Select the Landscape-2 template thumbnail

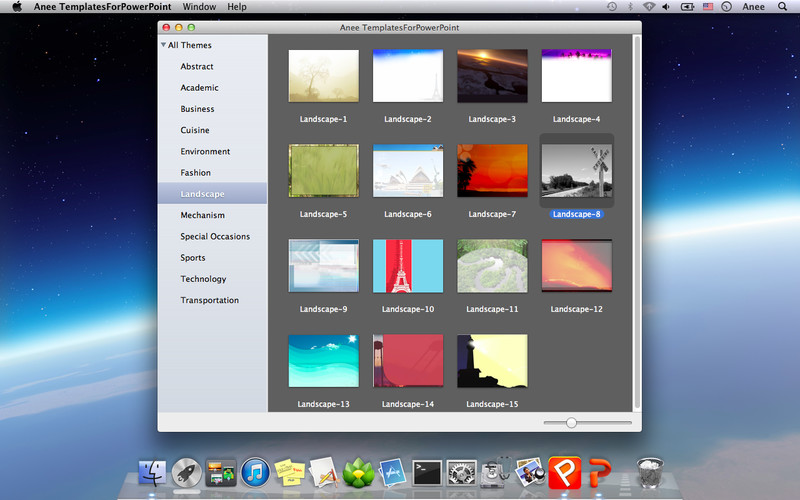point(408,76)
